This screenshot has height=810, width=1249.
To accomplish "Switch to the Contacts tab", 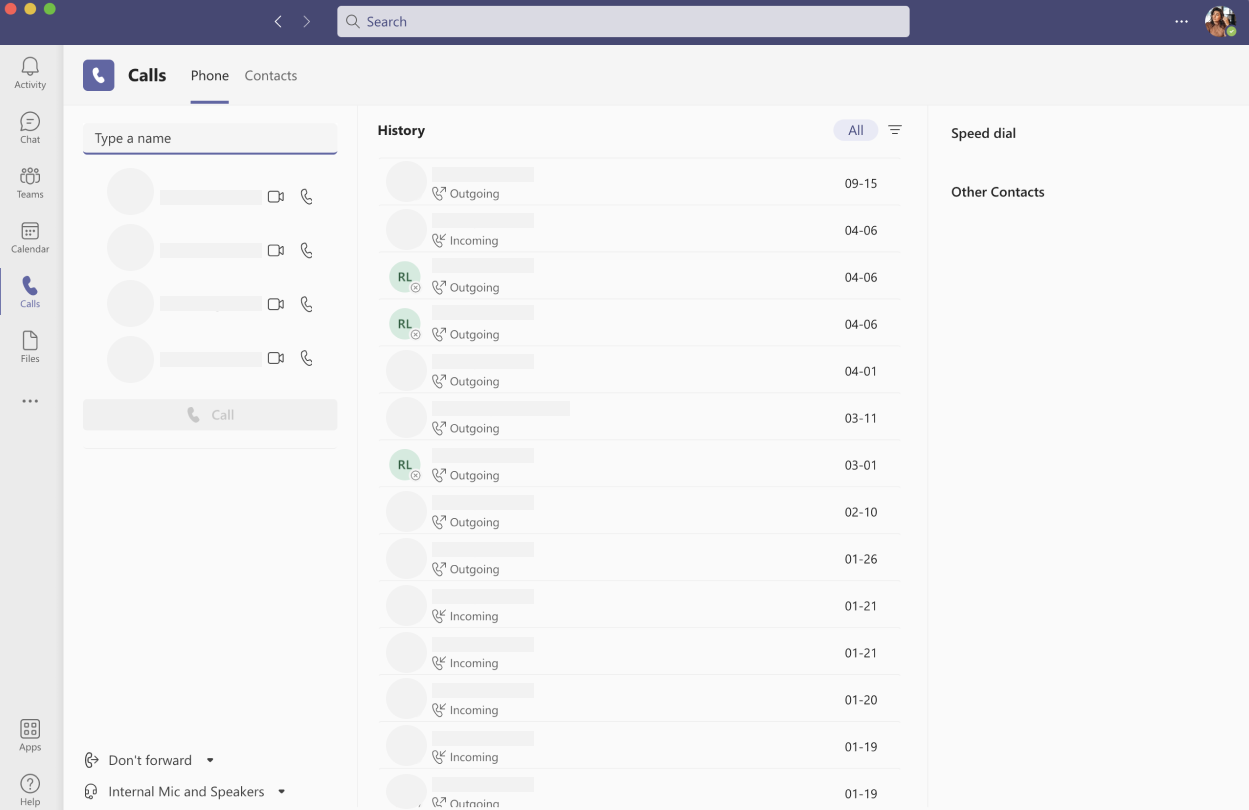I will pyautogui.click(x=271, y=76).
